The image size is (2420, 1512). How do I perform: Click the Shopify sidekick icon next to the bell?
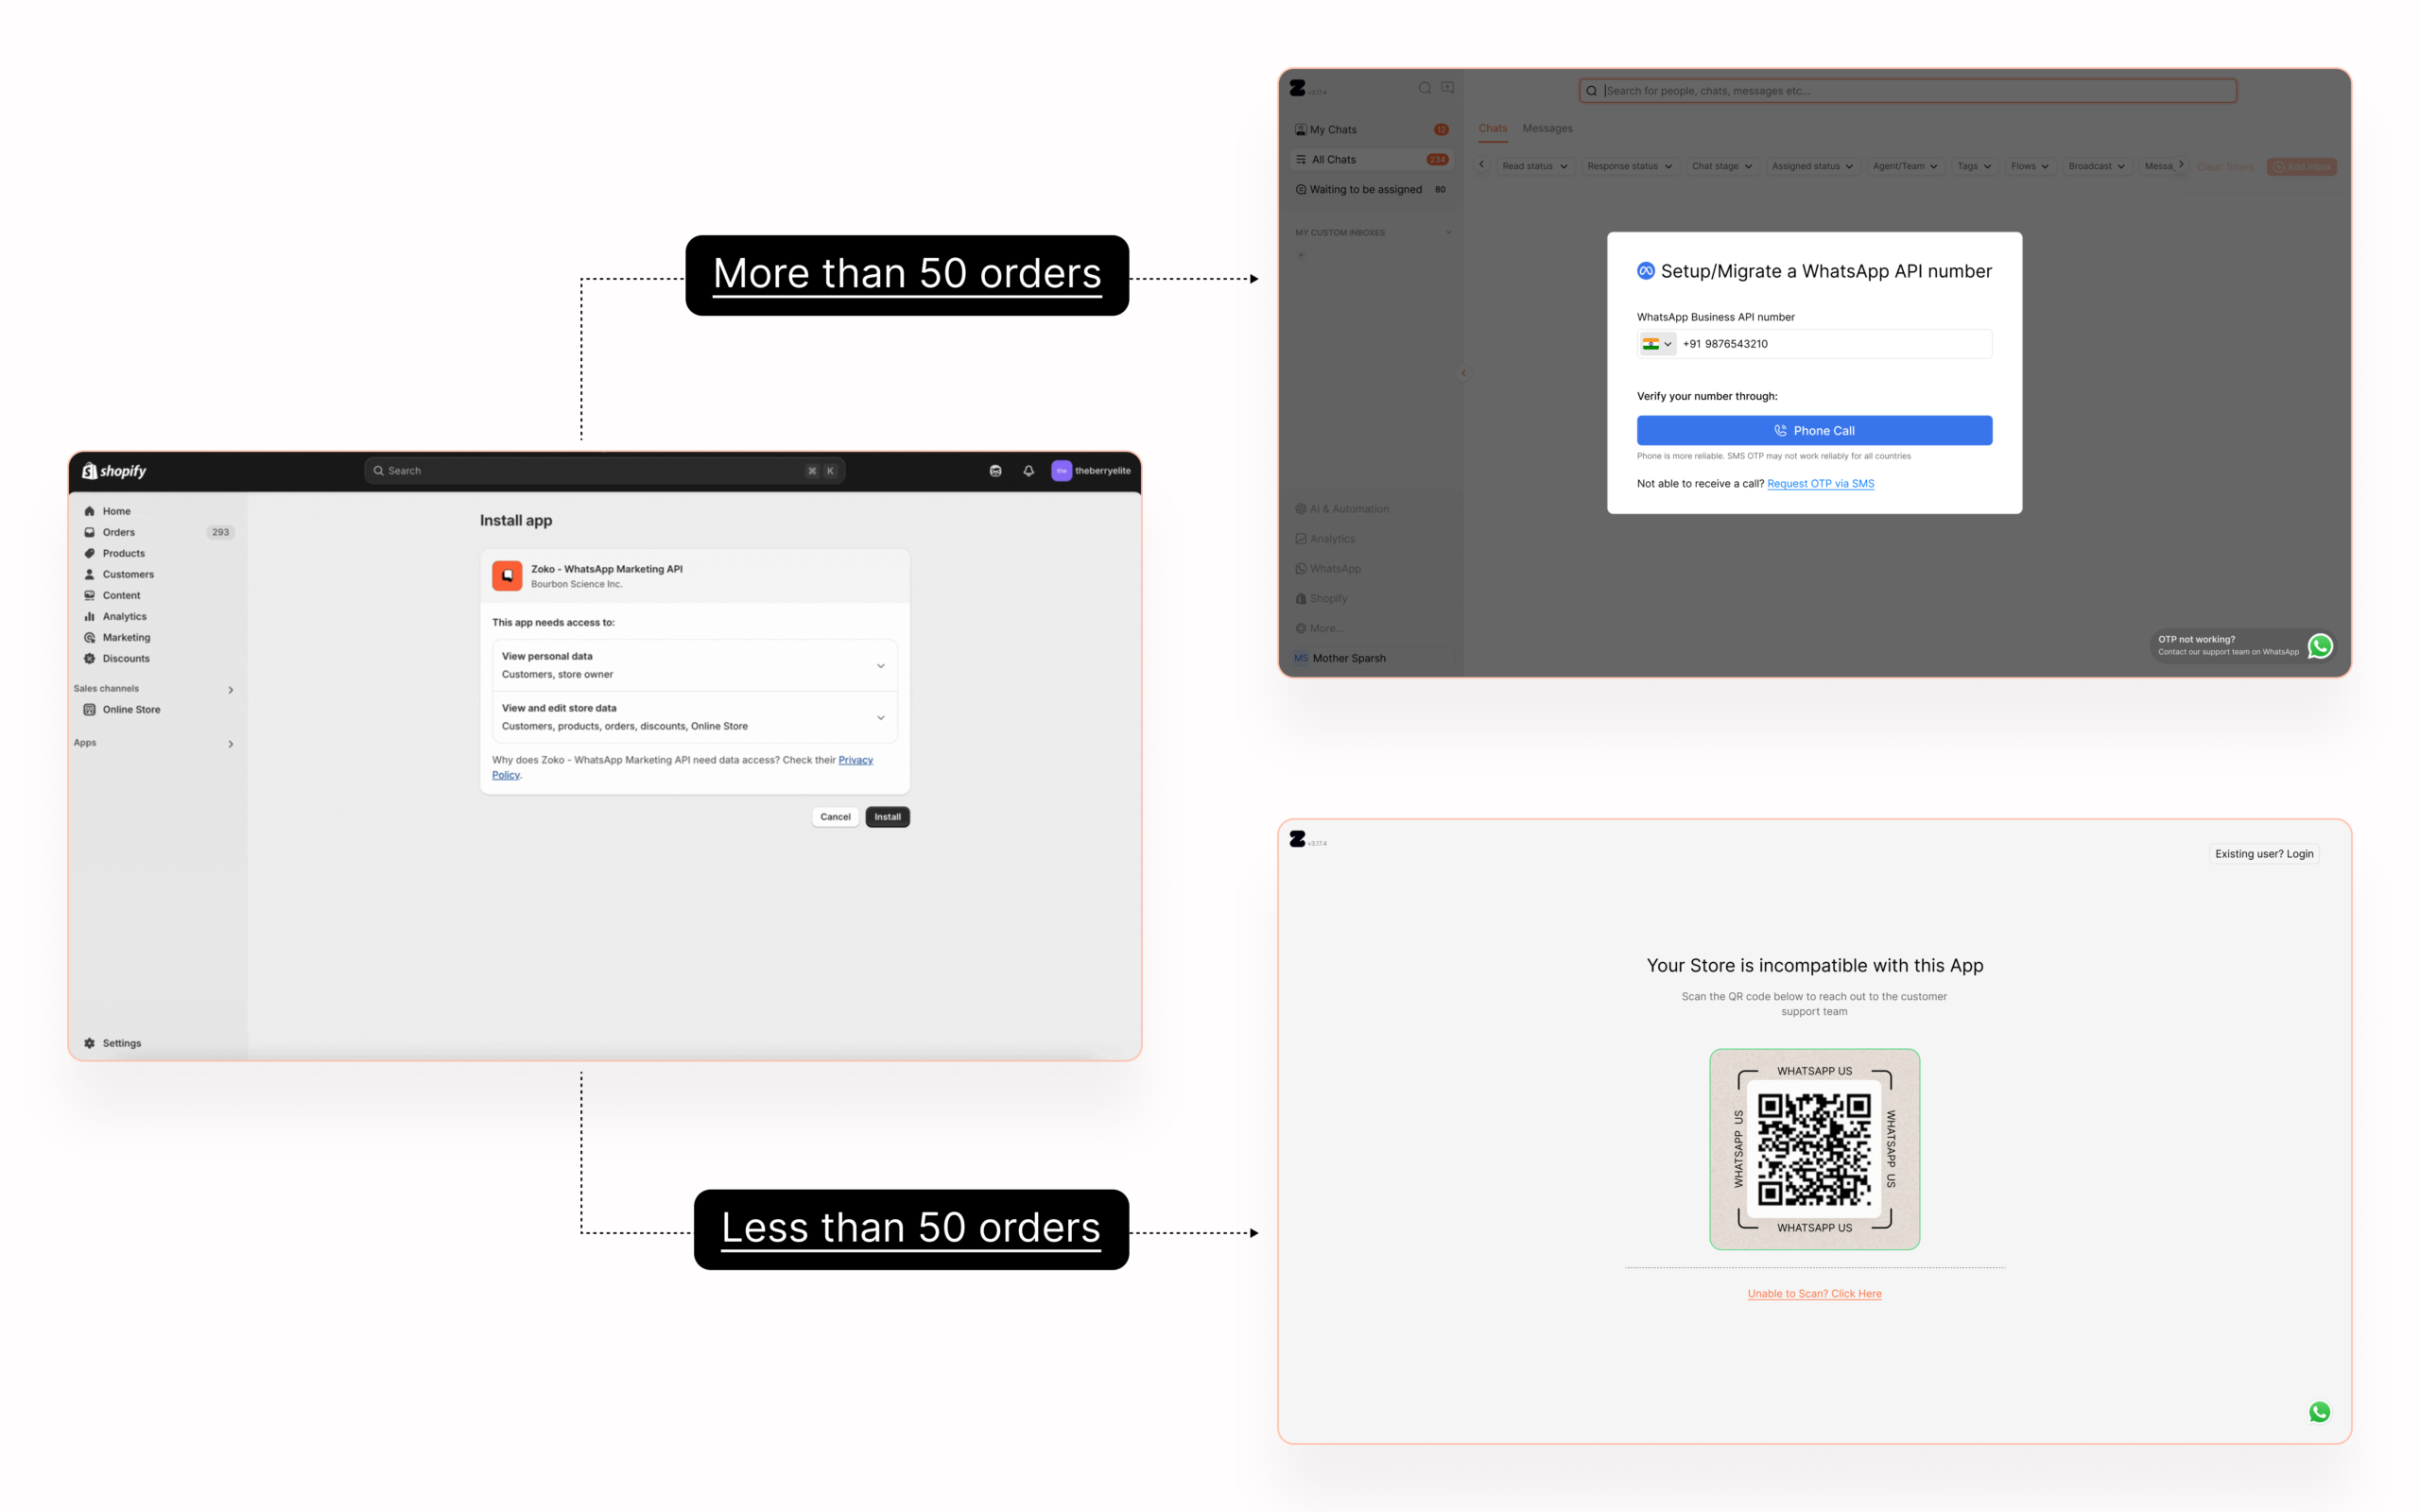(x=995, y=471)
